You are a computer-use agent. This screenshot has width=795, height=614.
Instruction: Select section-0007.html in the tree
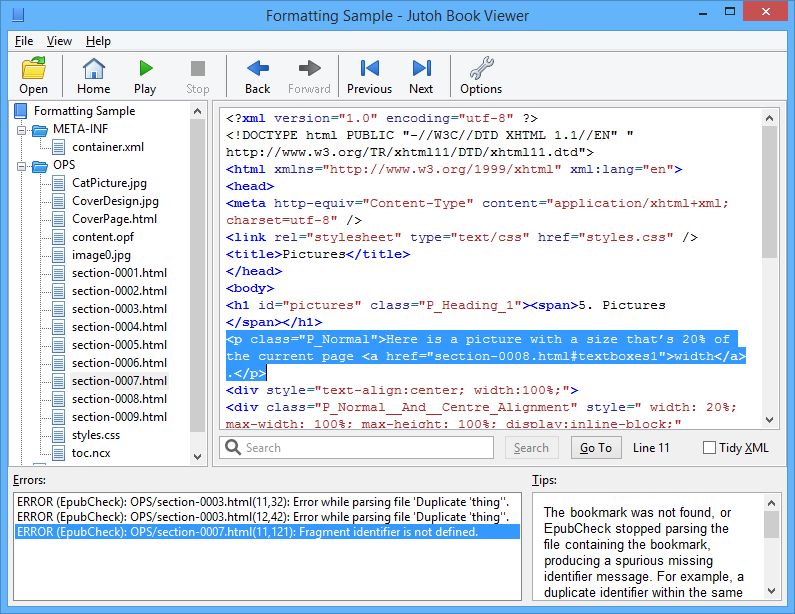(119, 381)
